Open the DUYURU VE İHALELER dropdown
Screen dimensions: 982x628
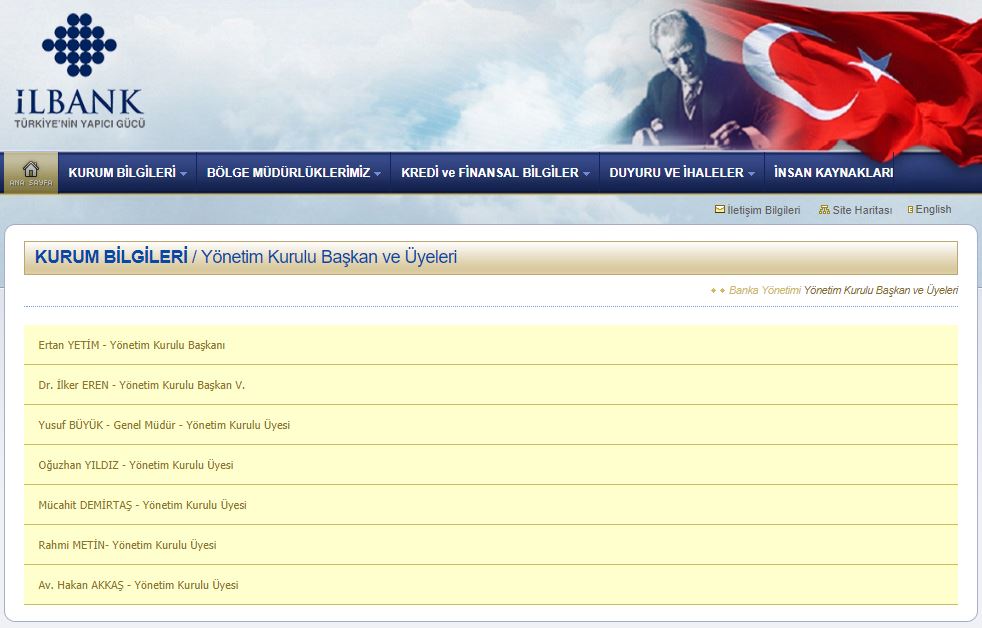coord(681,173)
